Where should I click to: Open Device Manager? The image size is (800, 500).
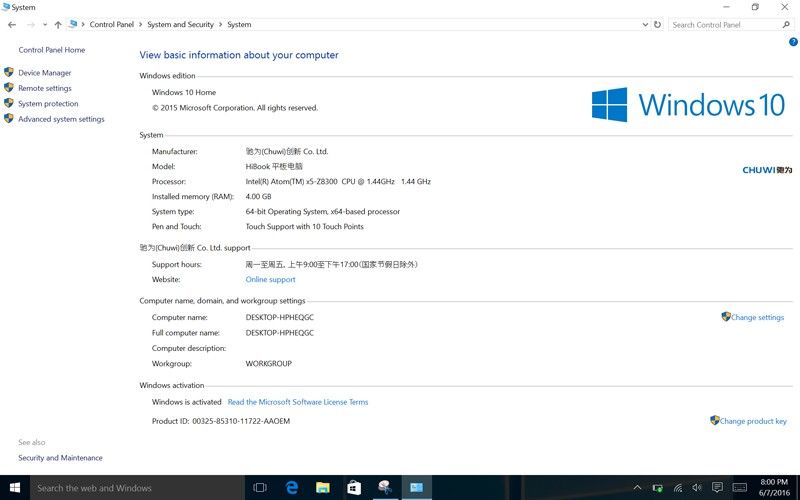[45, 72]
